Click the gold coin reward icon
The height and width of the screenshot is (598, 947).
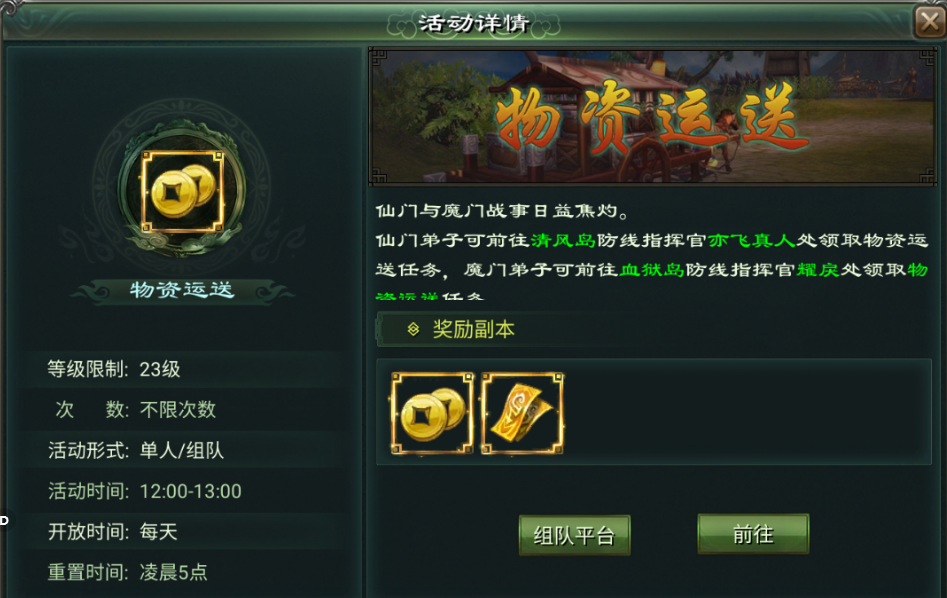(432, 414)
